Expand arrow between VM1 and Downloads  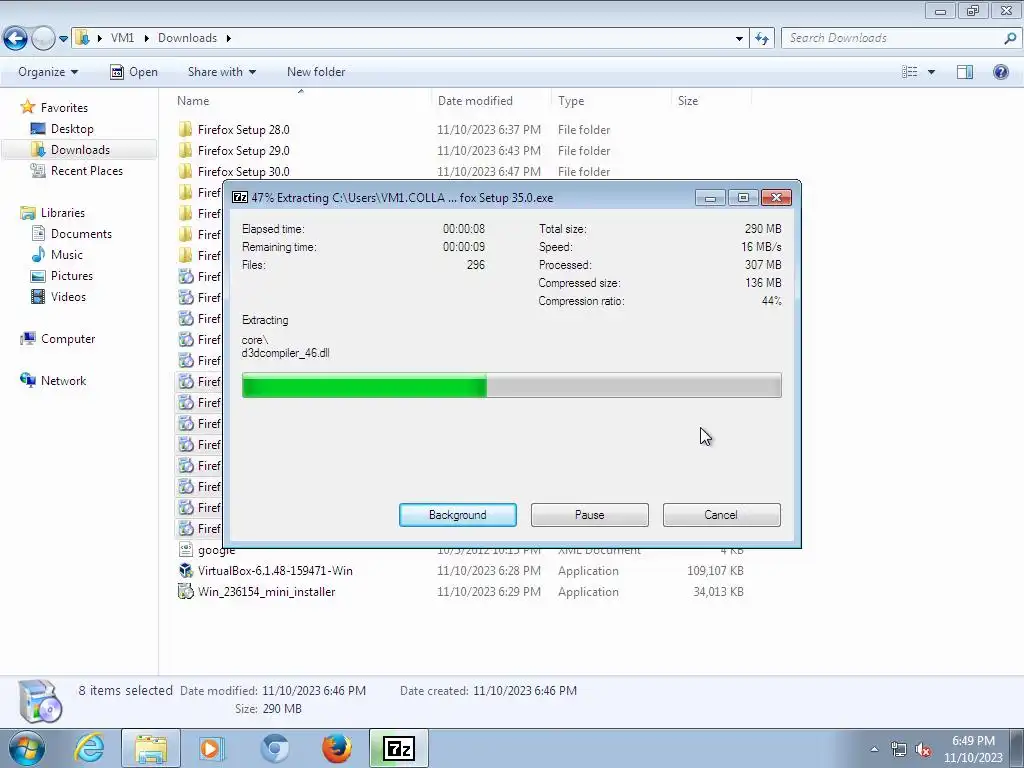146,38
